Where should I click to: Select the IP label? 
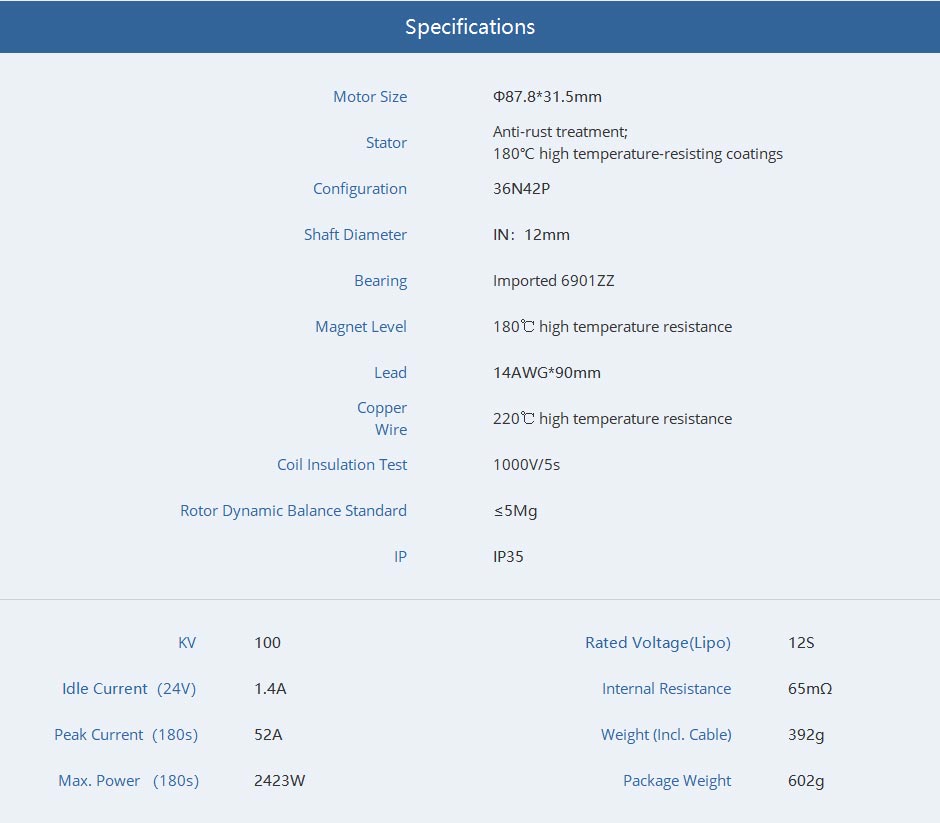(400, 557)
